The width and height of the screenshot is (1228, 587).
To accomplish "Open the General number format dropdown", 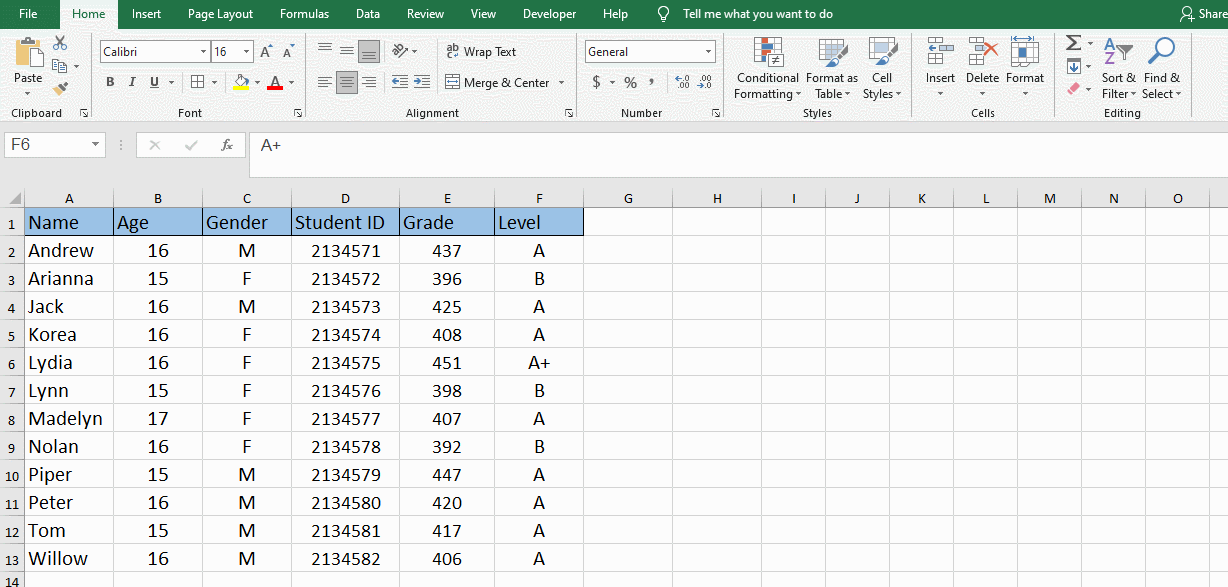I will click(709, 52).
